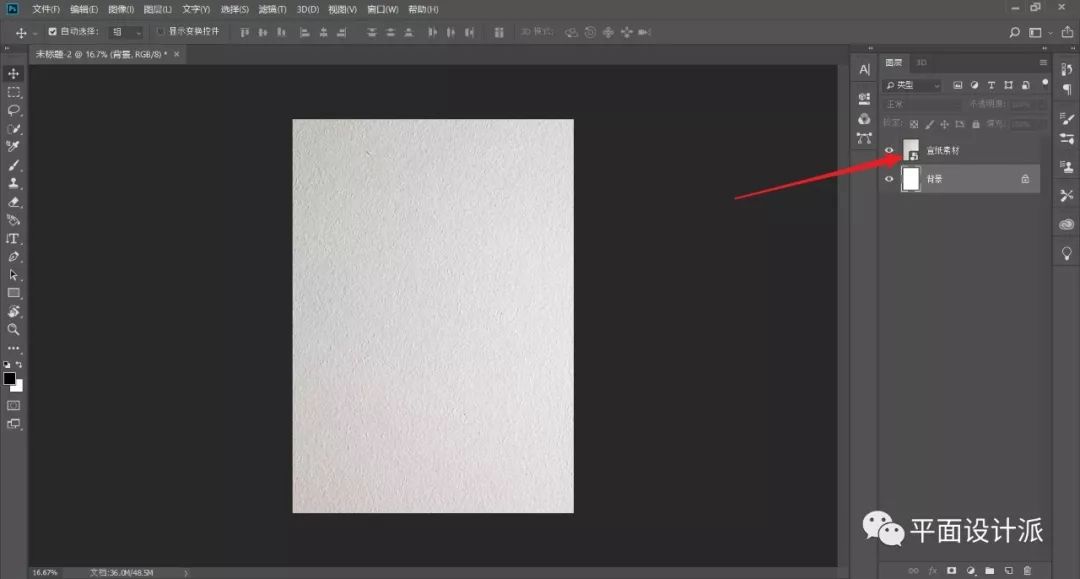1080x579 pixels.
Task: Select the Rectangular Marquee tool
Action: [x=14, y=92]
